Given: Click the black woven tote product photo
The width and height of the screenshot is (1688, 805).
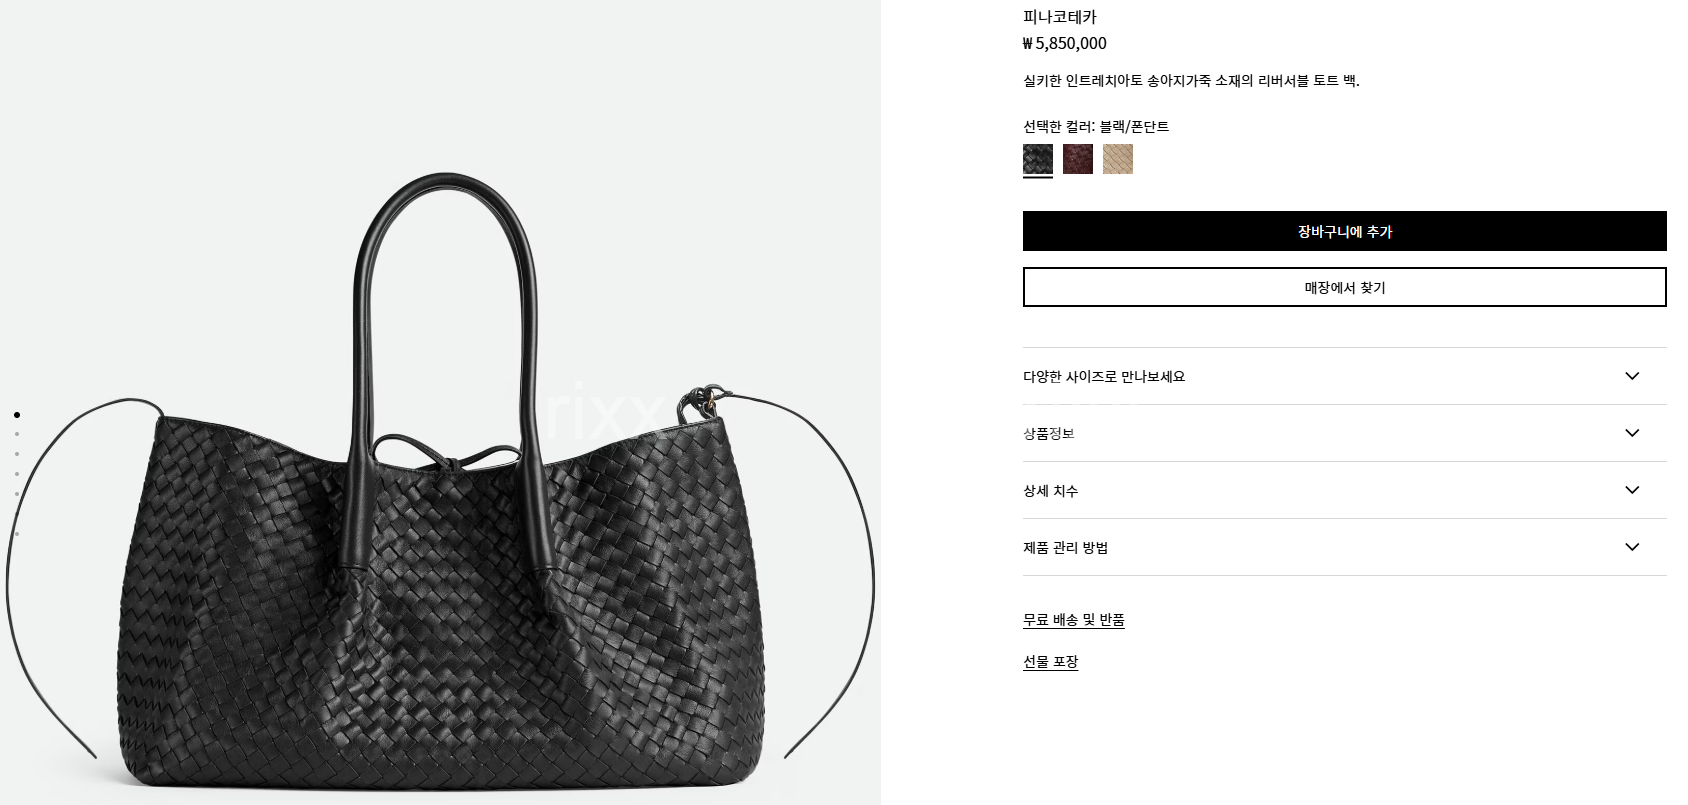Looking at the screenshot, I should pos(440,480).
